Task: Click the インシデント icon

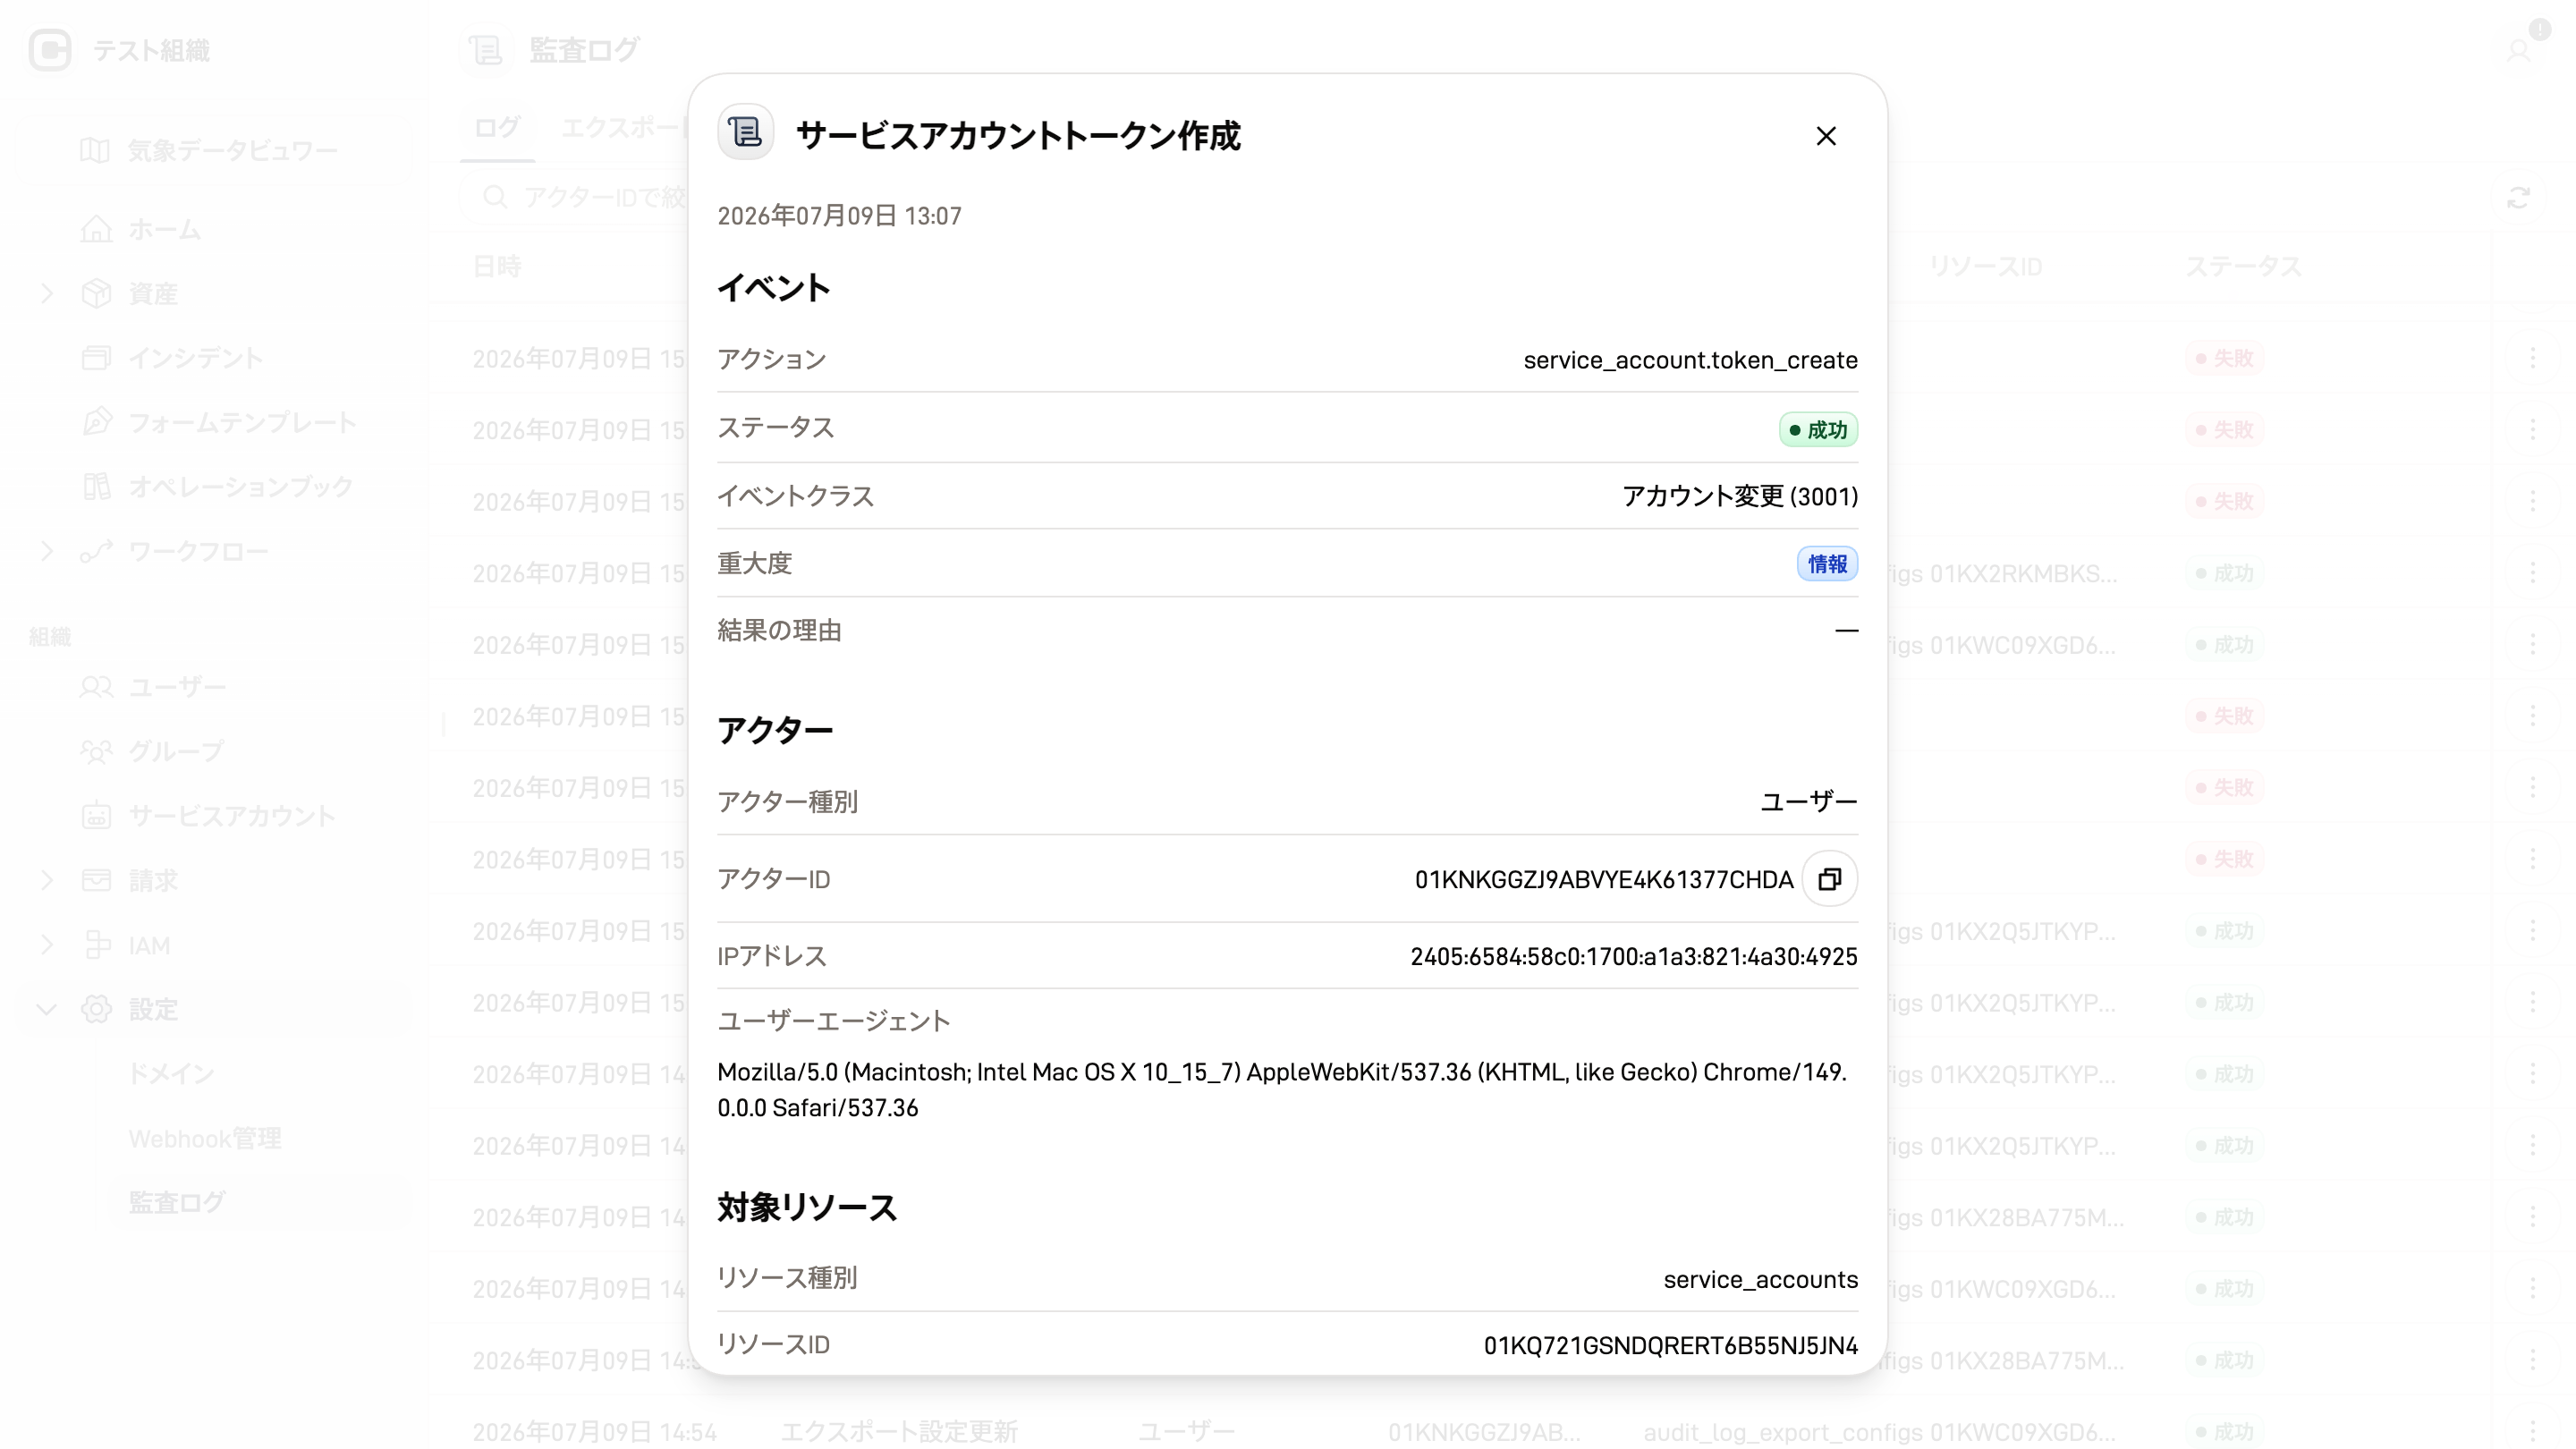Action: point(96,358)
